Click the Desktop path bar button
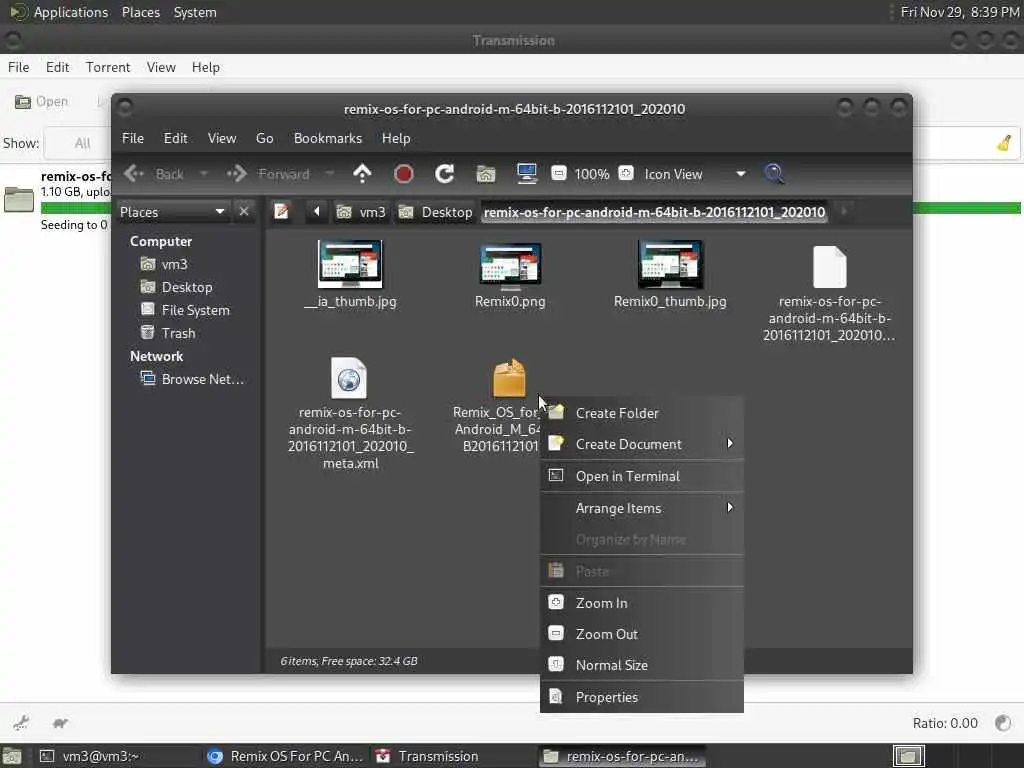The height and width of the screenshot is (768, 1024). coord(436,212)
